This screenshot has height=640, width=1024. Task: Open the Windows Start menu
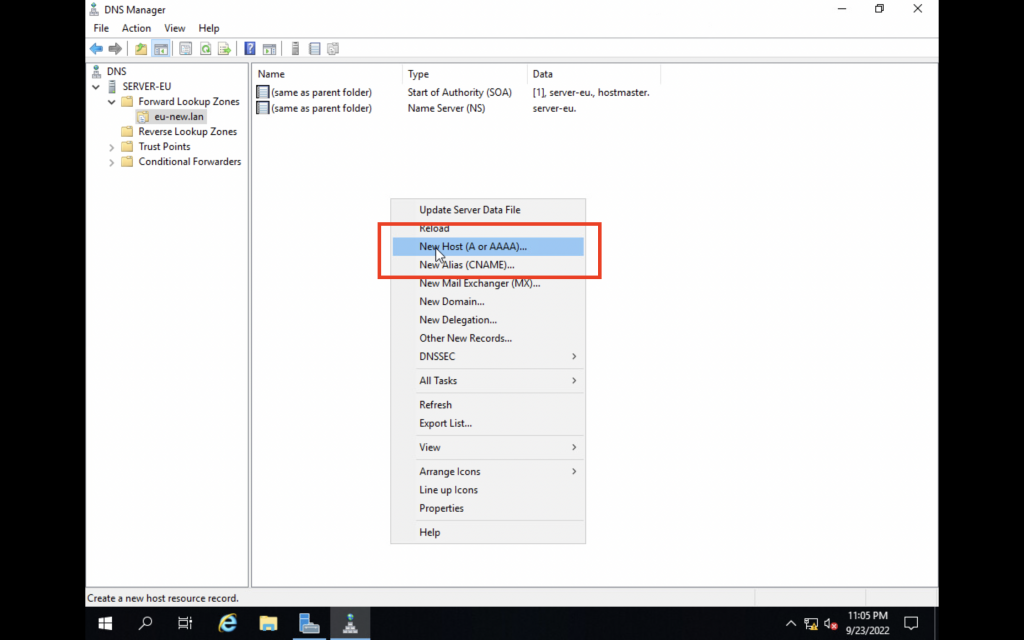104,624
